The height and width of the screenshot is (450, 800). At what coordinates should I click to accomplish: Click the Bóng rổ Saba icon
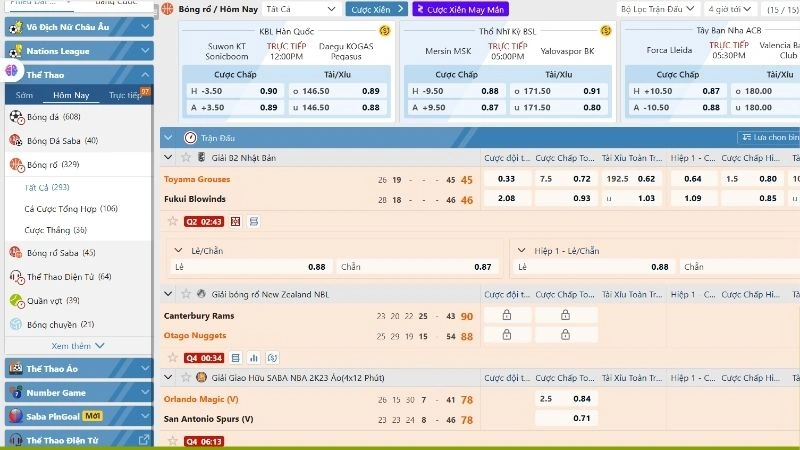[16, 253]
